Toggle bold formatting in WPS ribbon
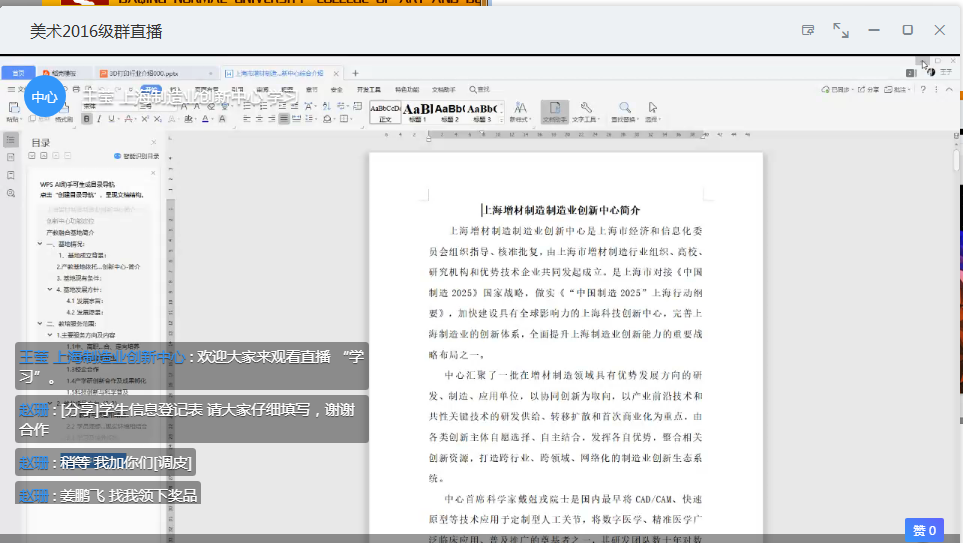Screen dimensions: 963x543 (x=86, y=119)
